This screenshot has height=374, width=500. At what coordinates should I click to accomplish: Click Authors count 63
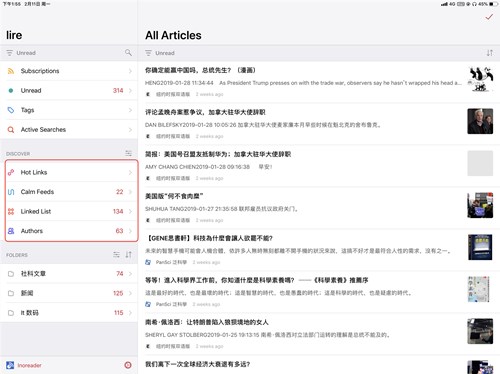[119, 231]
